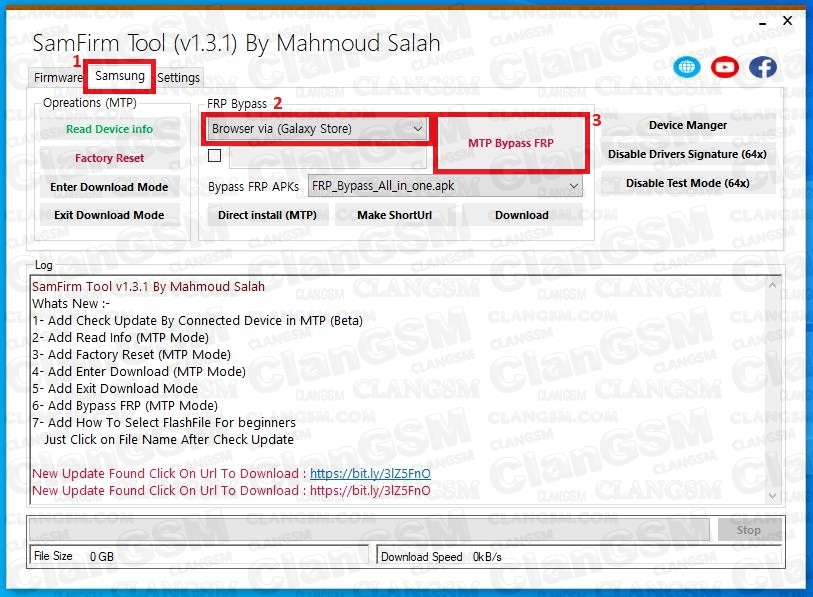The height and width of the screenshot is (597, 813).
Task: Open the Settings tab
Action: 178,78
